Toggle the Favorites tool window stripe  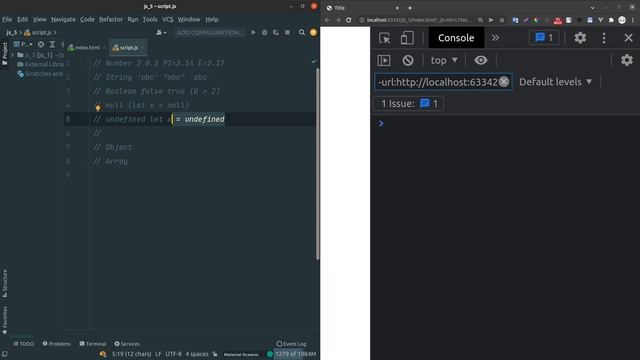coord(4,320)
